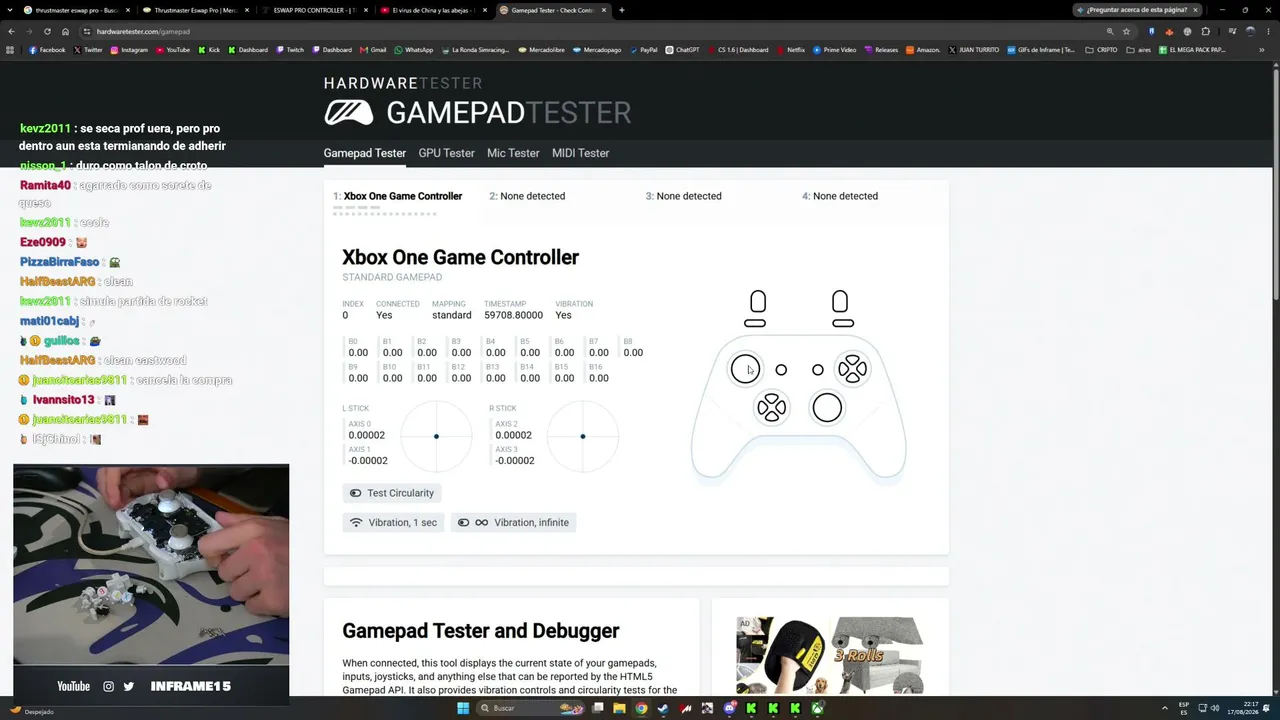Open the YouTube bookmark

(x=172, y=50)
